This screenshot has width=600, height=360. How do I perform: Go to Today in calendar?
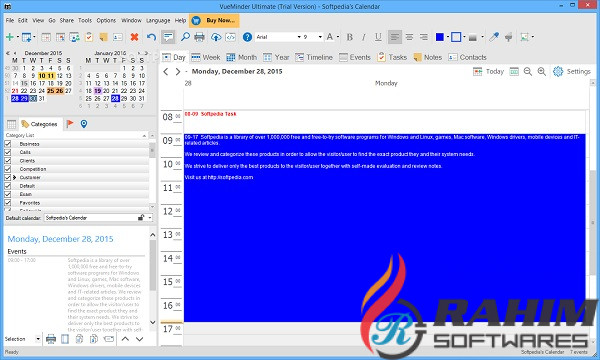[489, 72]
